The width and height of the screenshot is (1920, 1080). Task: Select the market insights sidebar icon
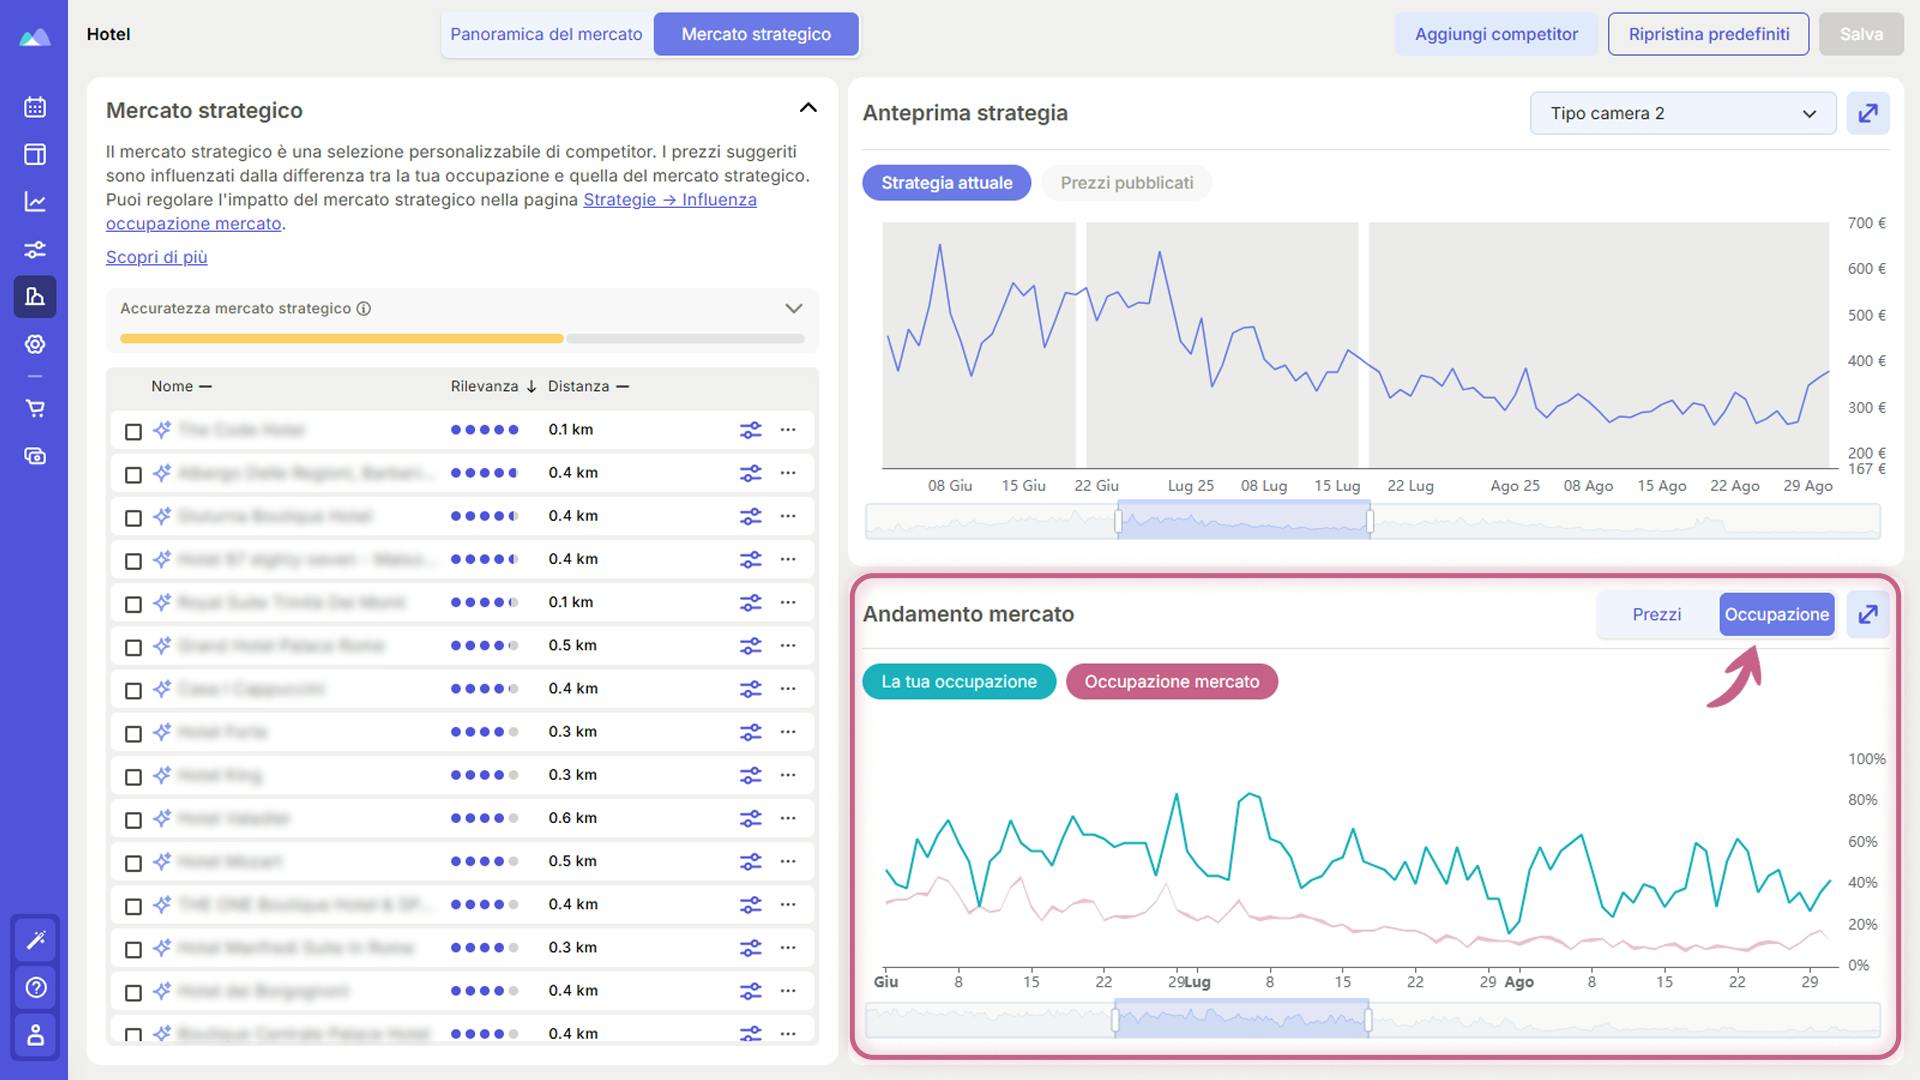click(x=35, y=296)
